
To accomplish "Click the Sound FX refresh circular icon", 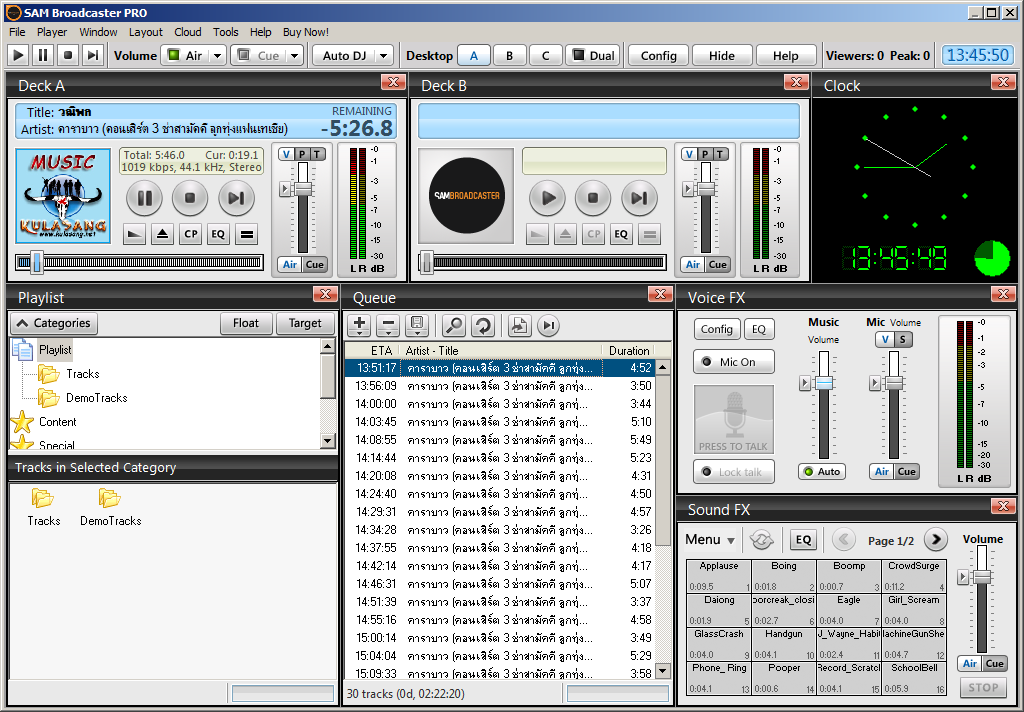I will tap(761, 540).
